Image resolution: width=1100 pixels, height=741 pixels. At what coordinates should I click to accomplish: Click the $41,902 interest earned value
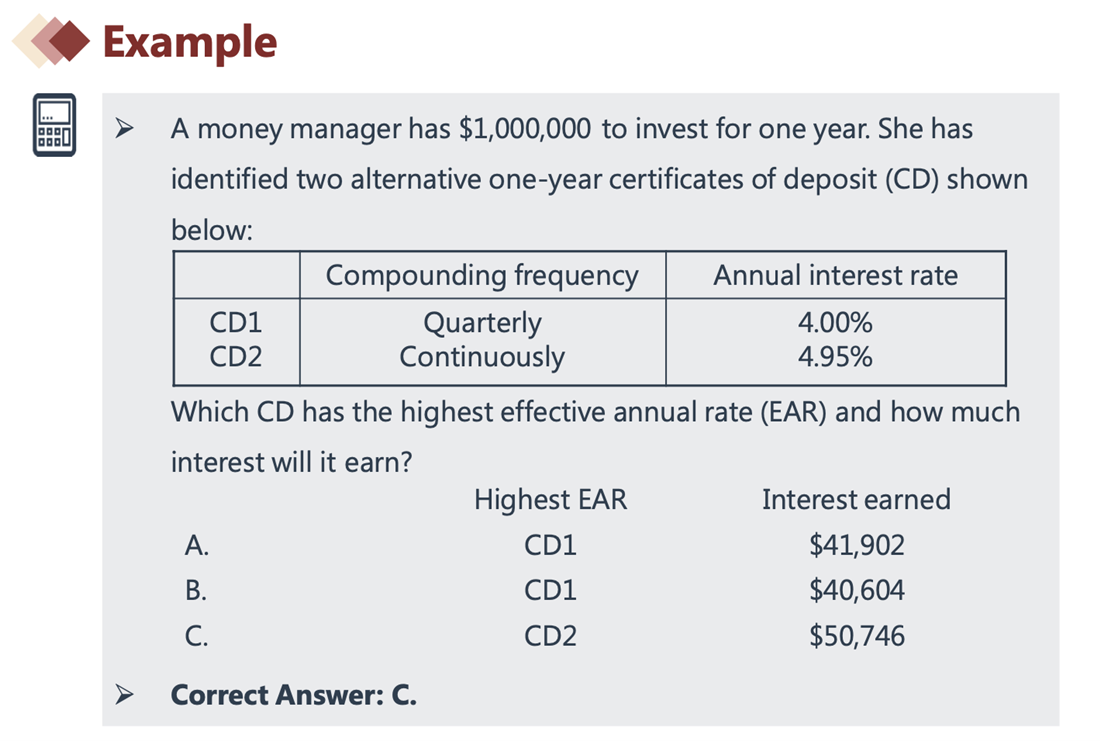(857, 545)
